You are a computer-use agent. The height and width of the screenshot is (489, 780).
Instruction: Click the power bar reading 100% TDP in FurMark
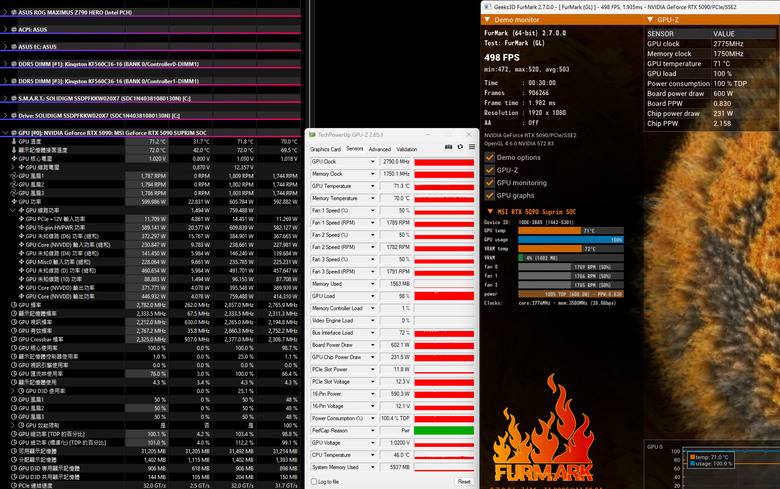[x=571, y=294]
